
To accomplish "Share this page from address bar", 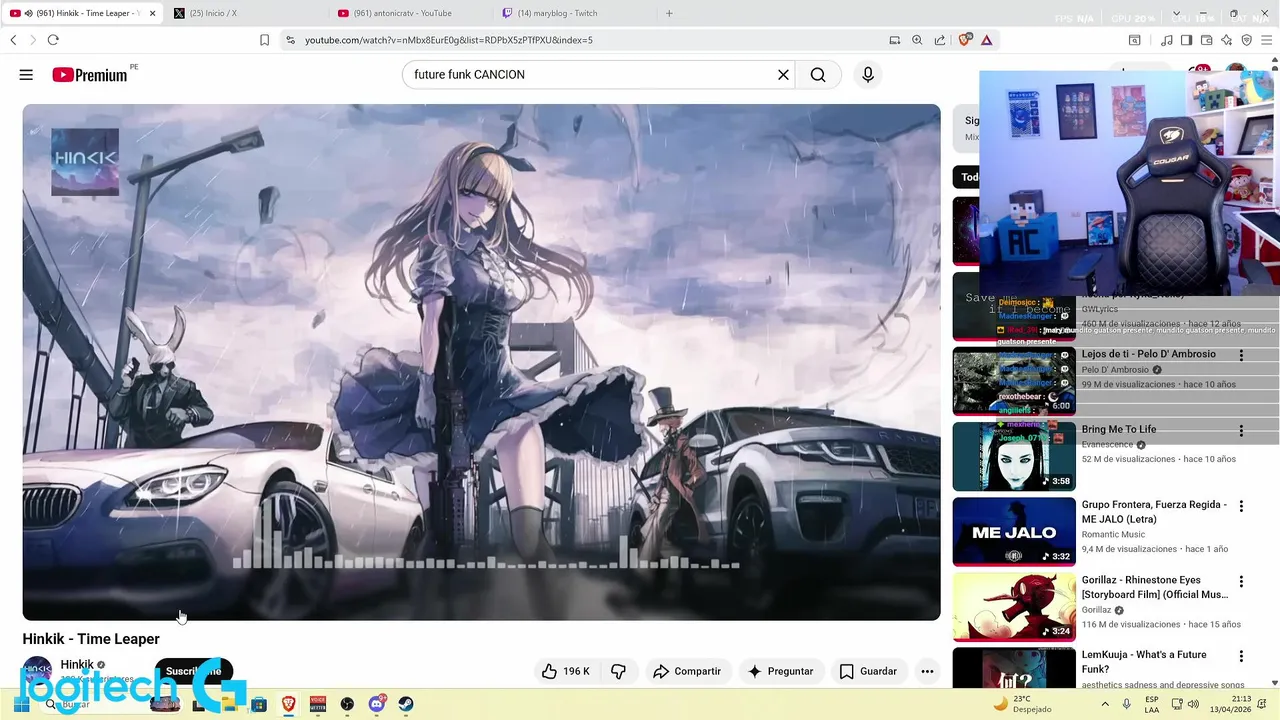I will click(940, 40).
